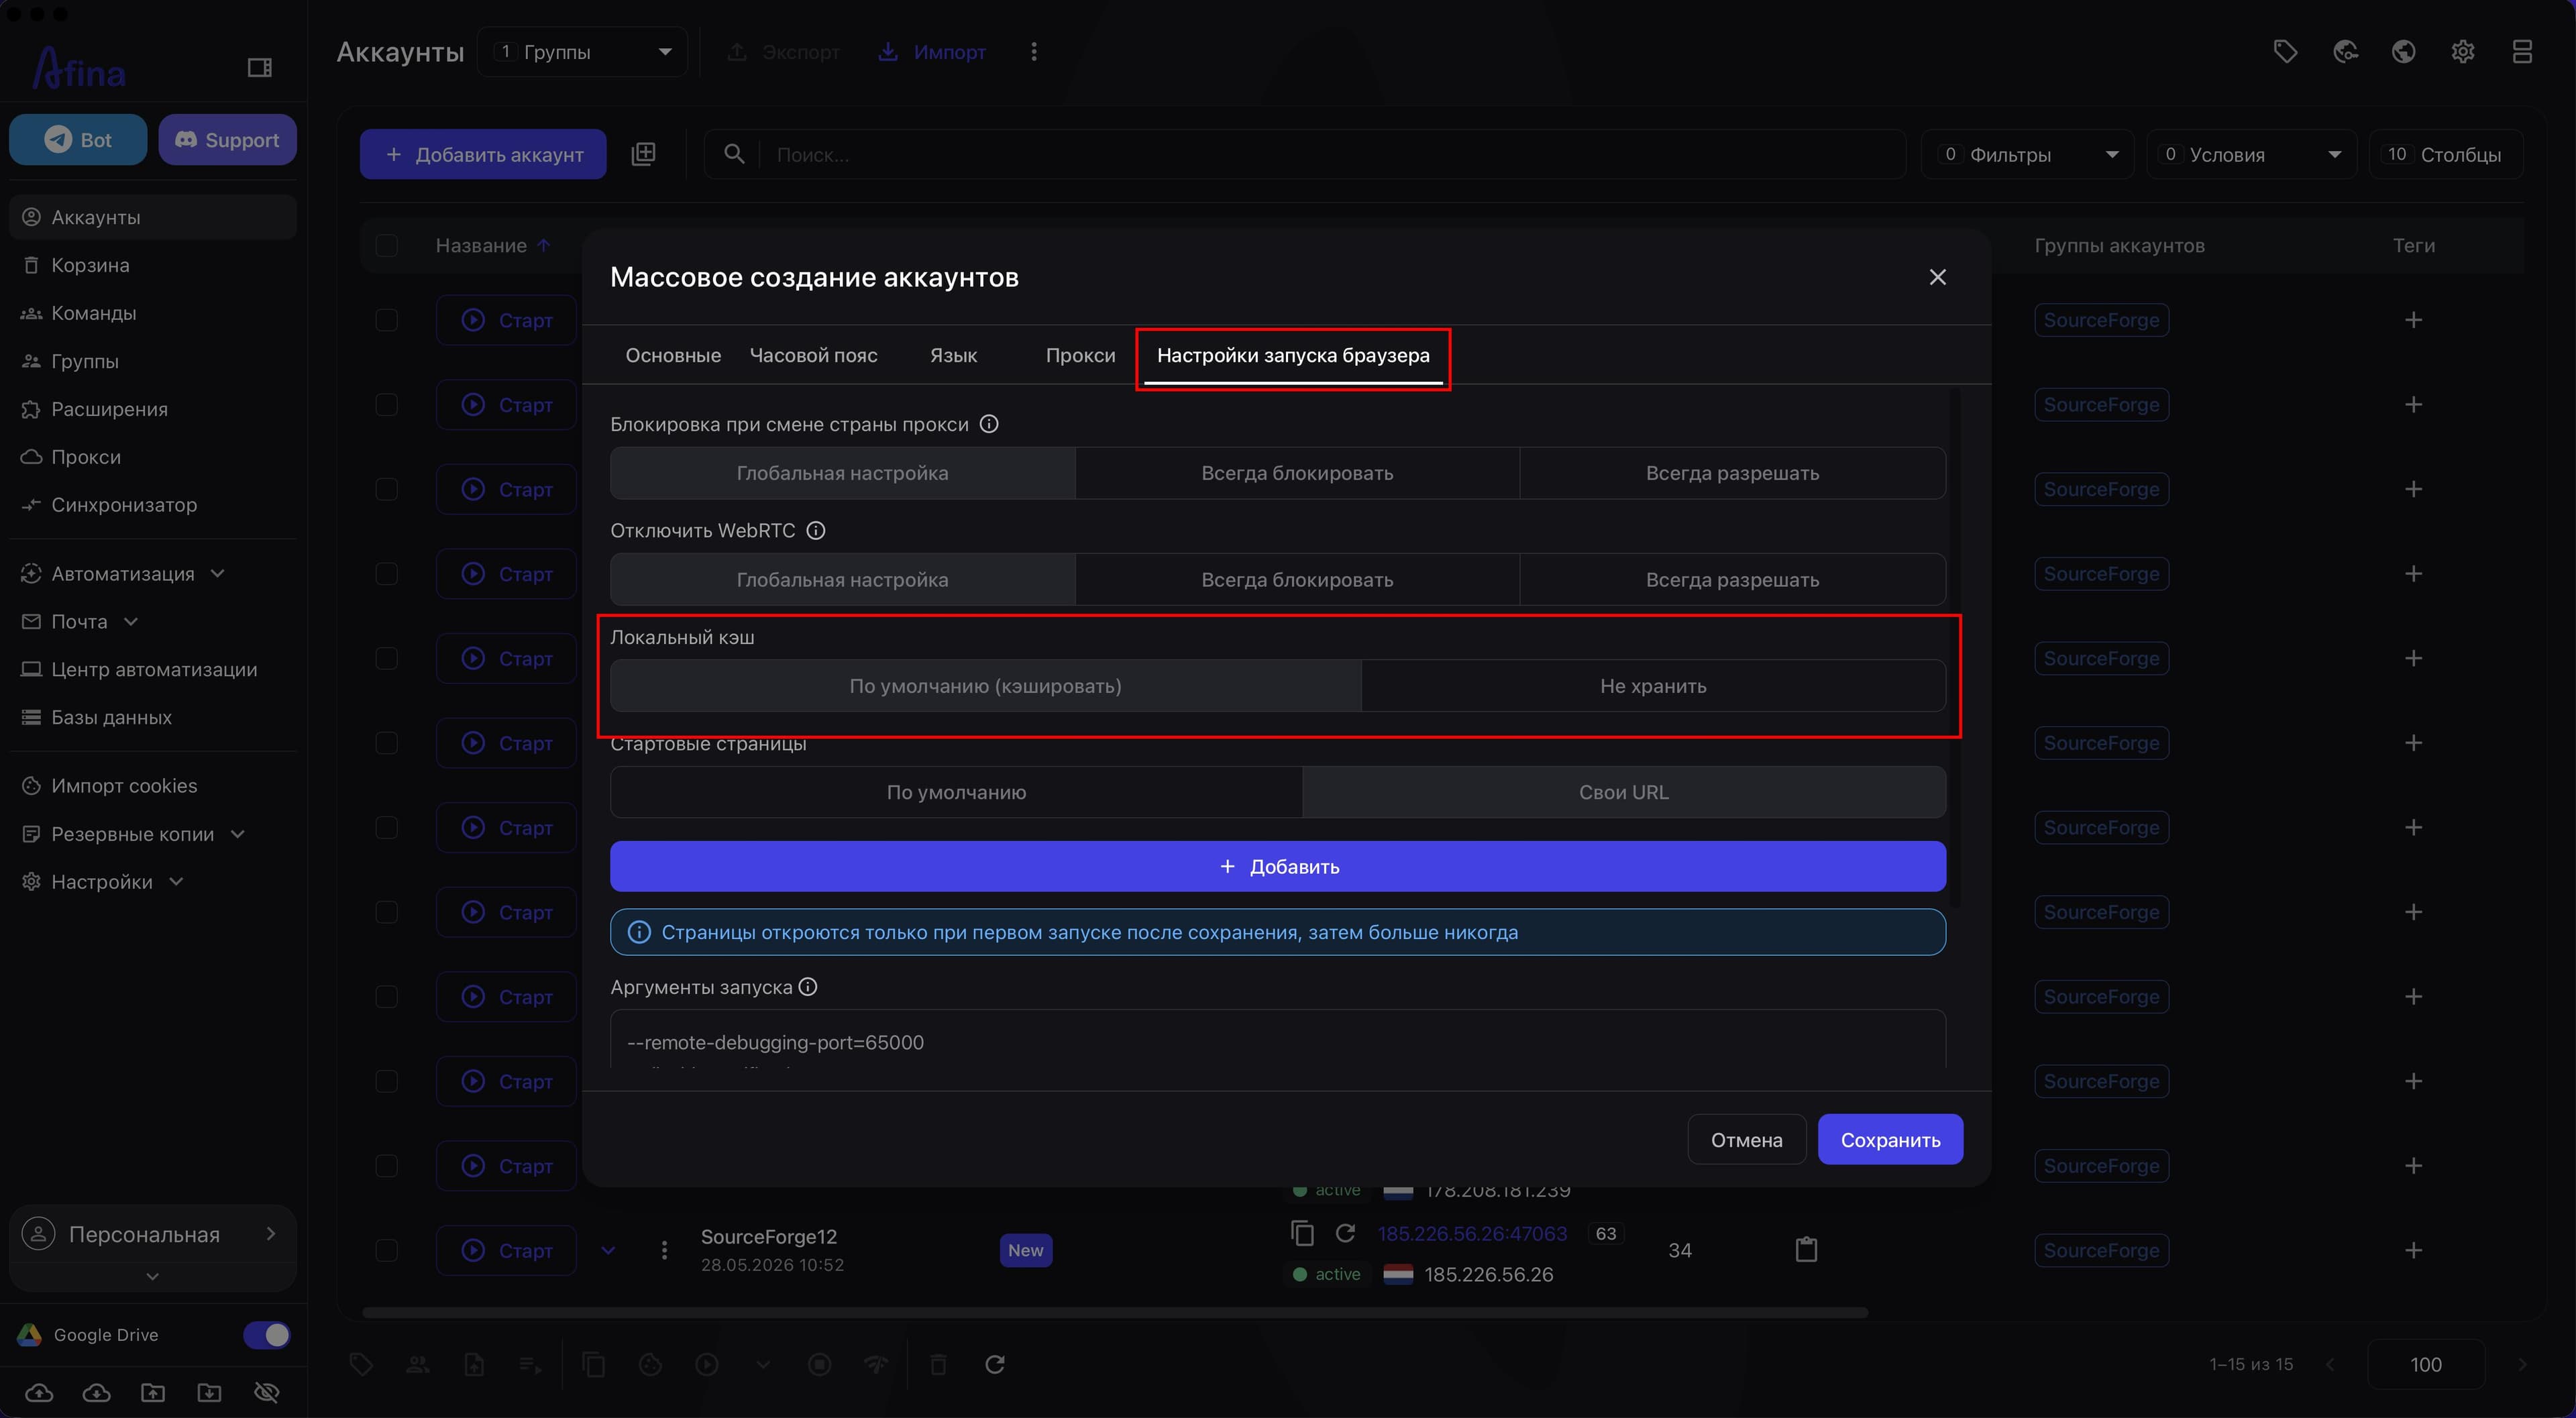Select Всегда блокировать under Отключить WebRTC
Viewport: 2576px width, 1418px height.
[1297, 580]
